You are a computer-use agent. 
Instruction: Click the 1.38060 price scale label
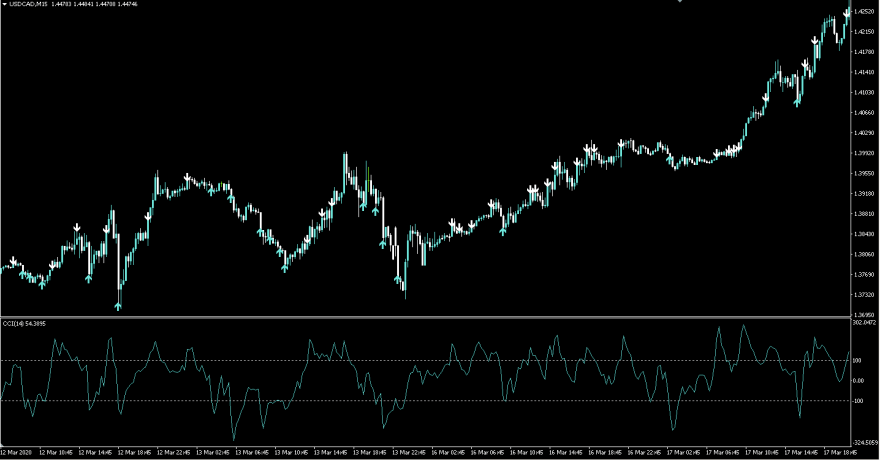tap(865, 254)
